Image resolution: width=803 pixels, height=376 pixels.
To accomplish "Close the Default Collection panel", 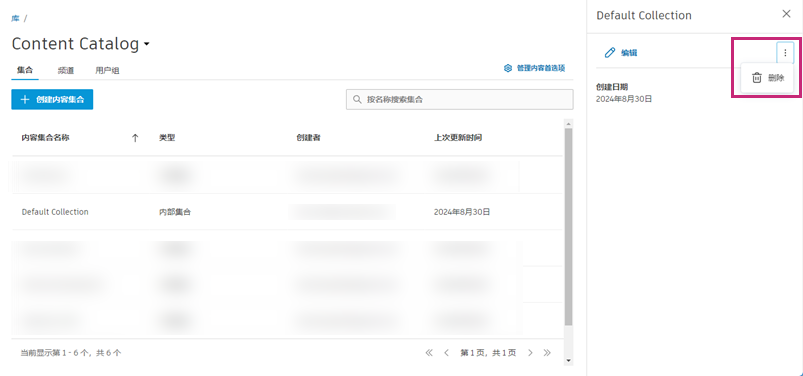I will point(786,14).
